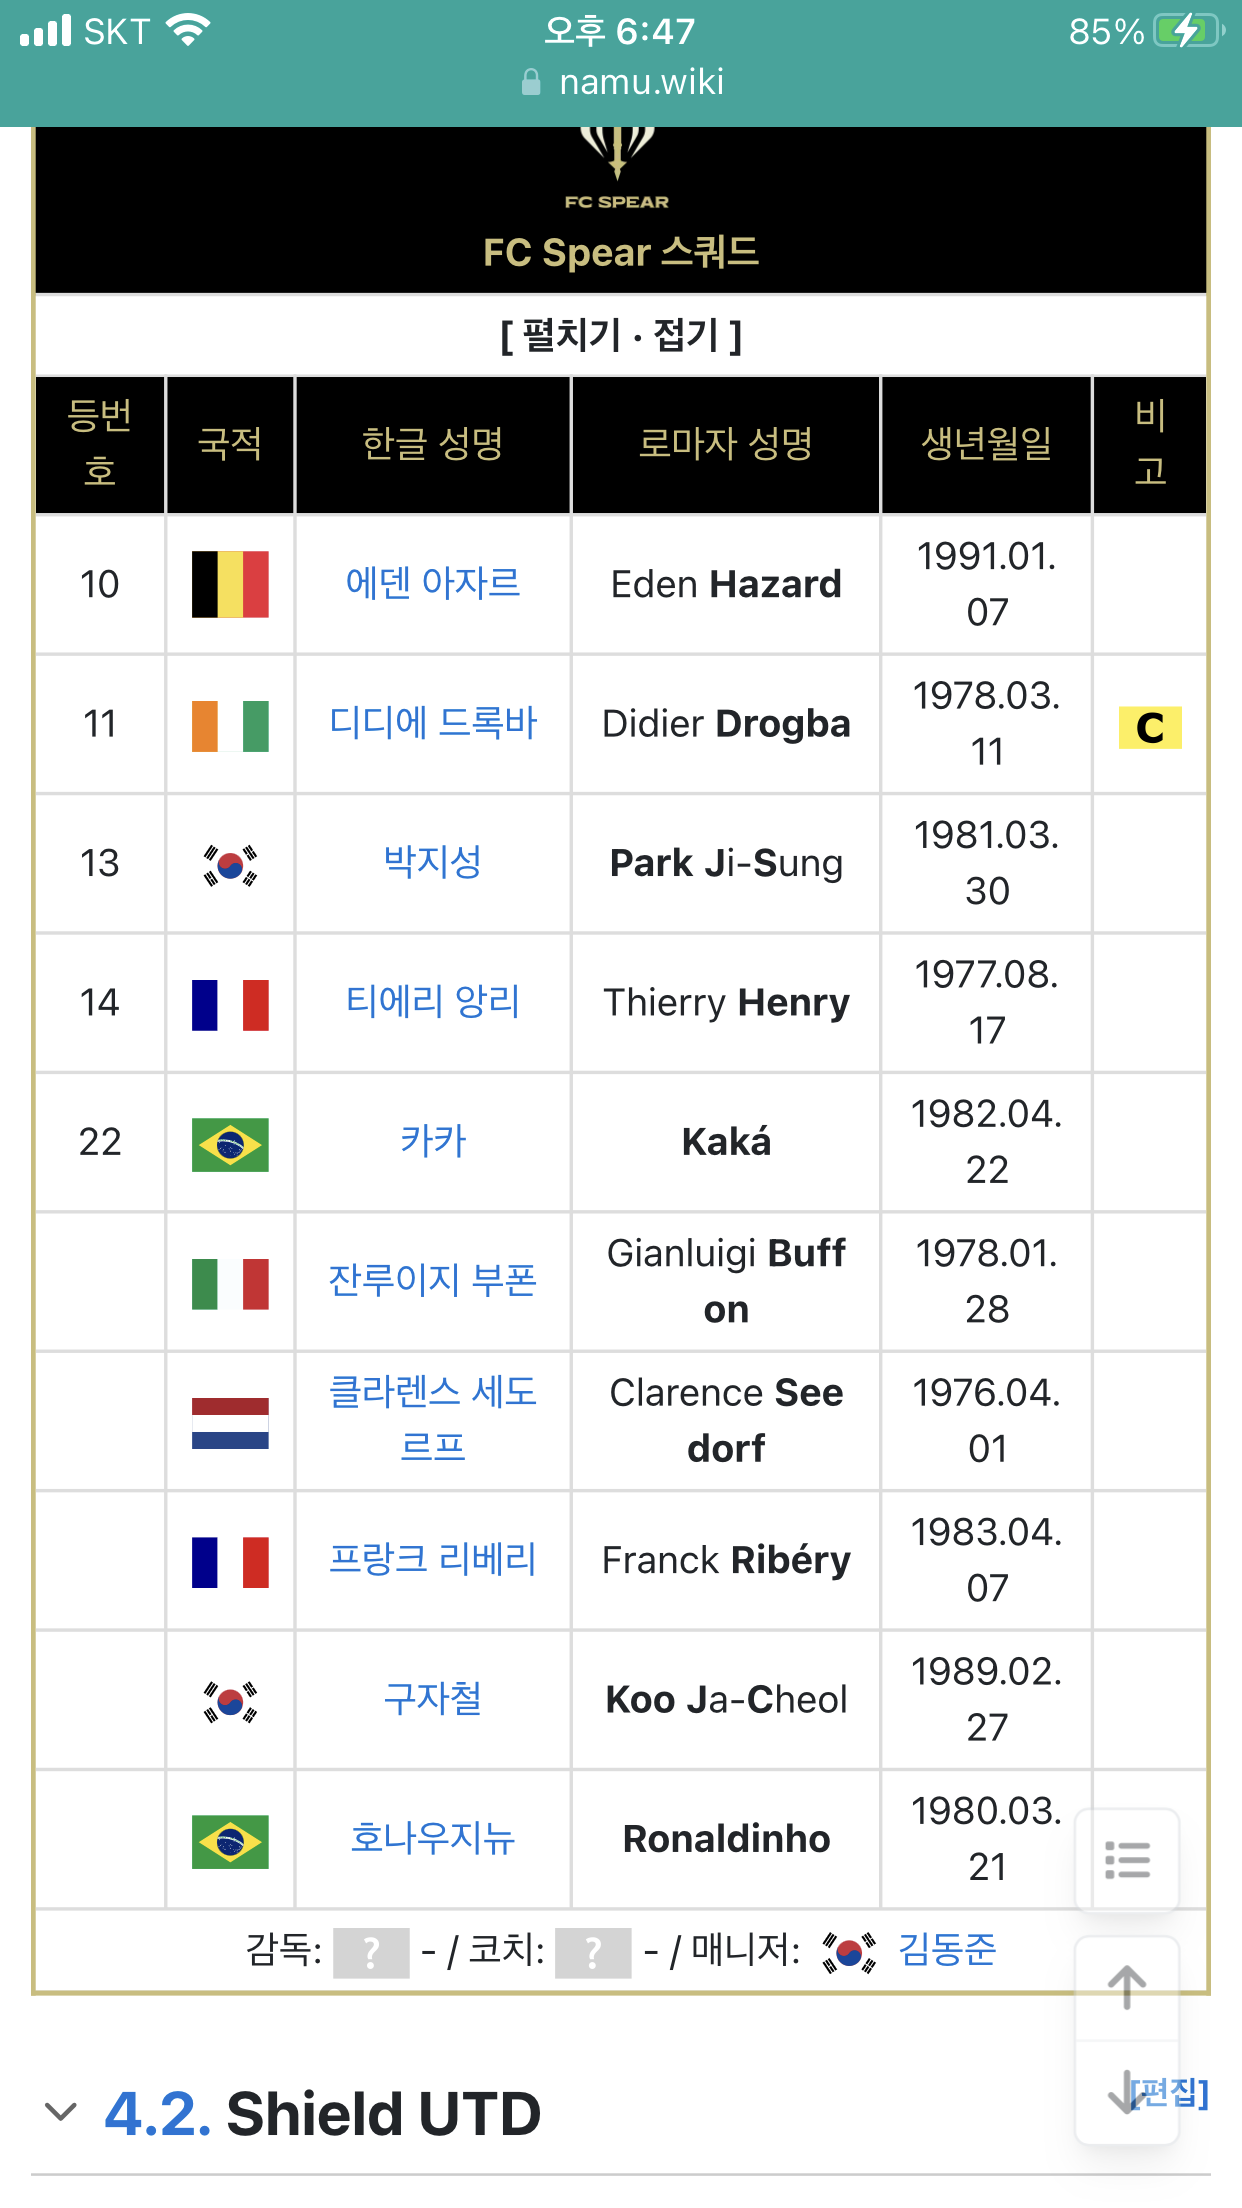Click the yellow captain C badge

[1150, 727]
